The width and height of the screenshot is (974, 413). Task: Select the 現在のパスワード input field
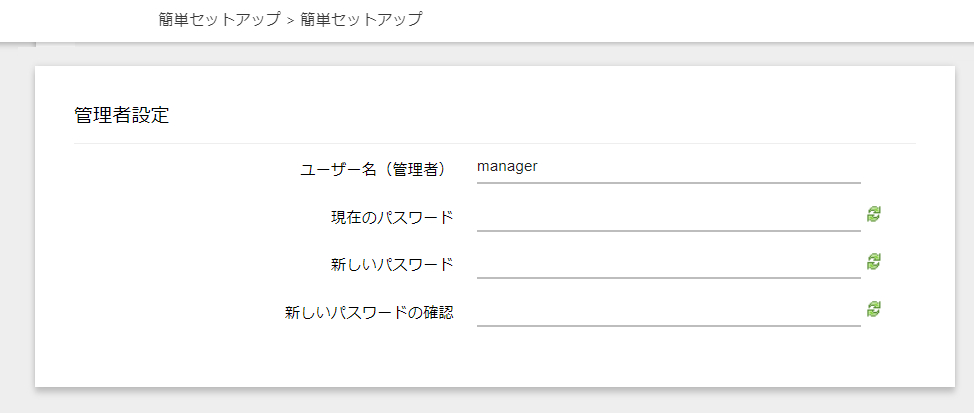[668, 216]
